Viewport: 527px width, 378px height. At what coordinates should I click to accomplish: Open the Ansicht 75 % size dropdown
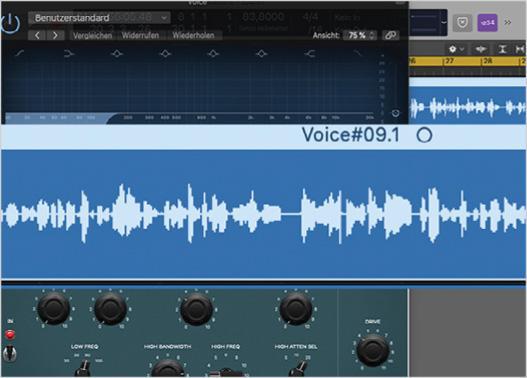point(361,35)
